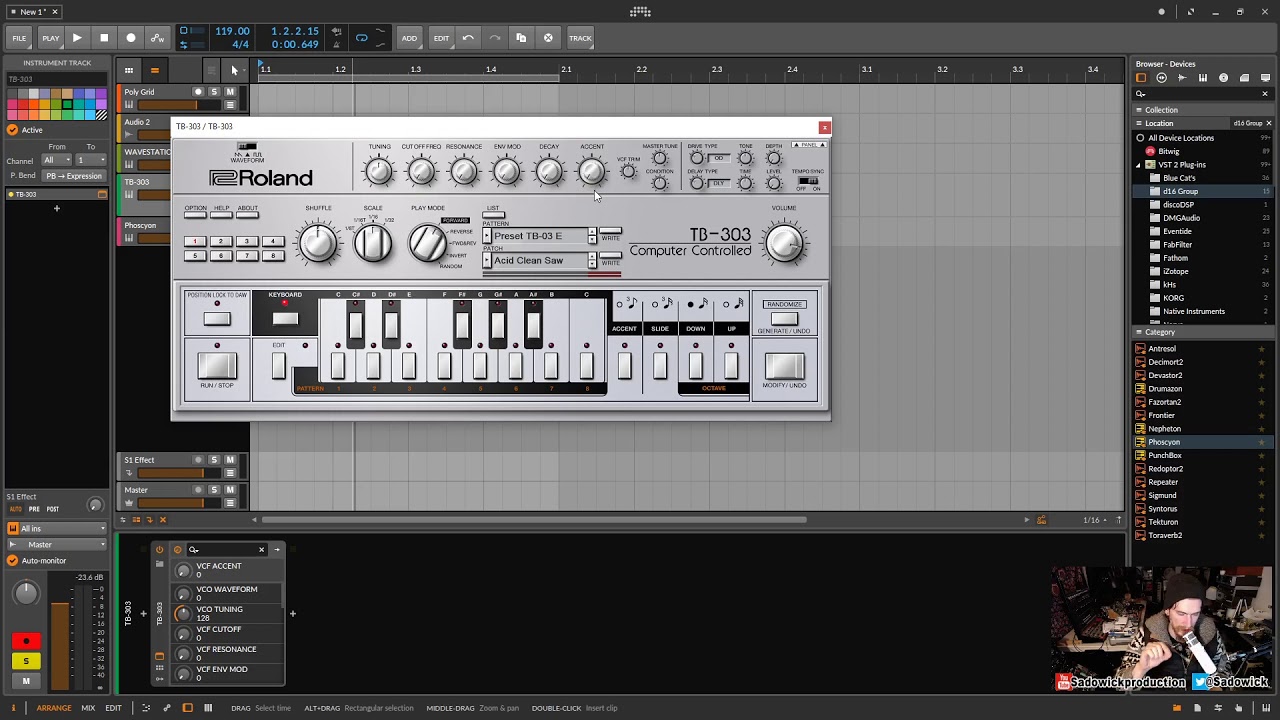
Task: Open the PLAY menu
Action: 50,38
